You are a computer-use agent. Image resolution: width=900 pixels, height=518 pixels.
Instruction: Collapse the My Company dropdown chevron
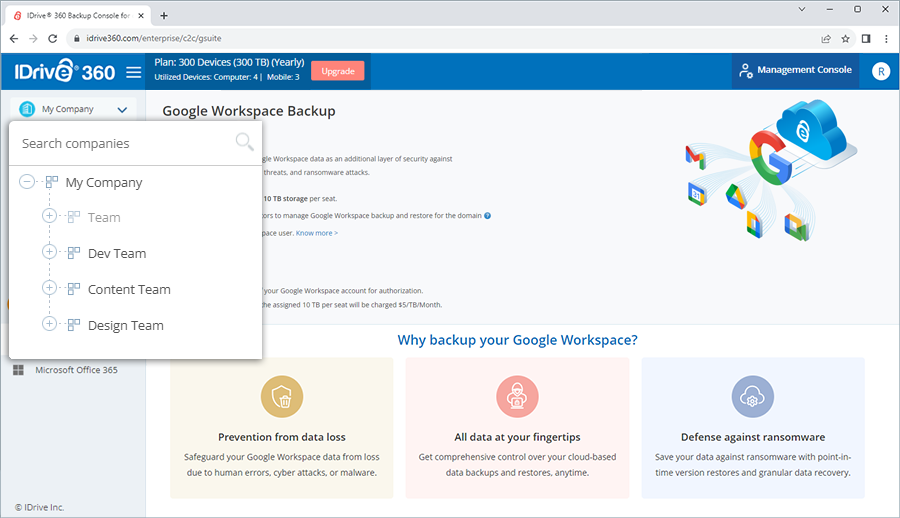pos(122,109)
